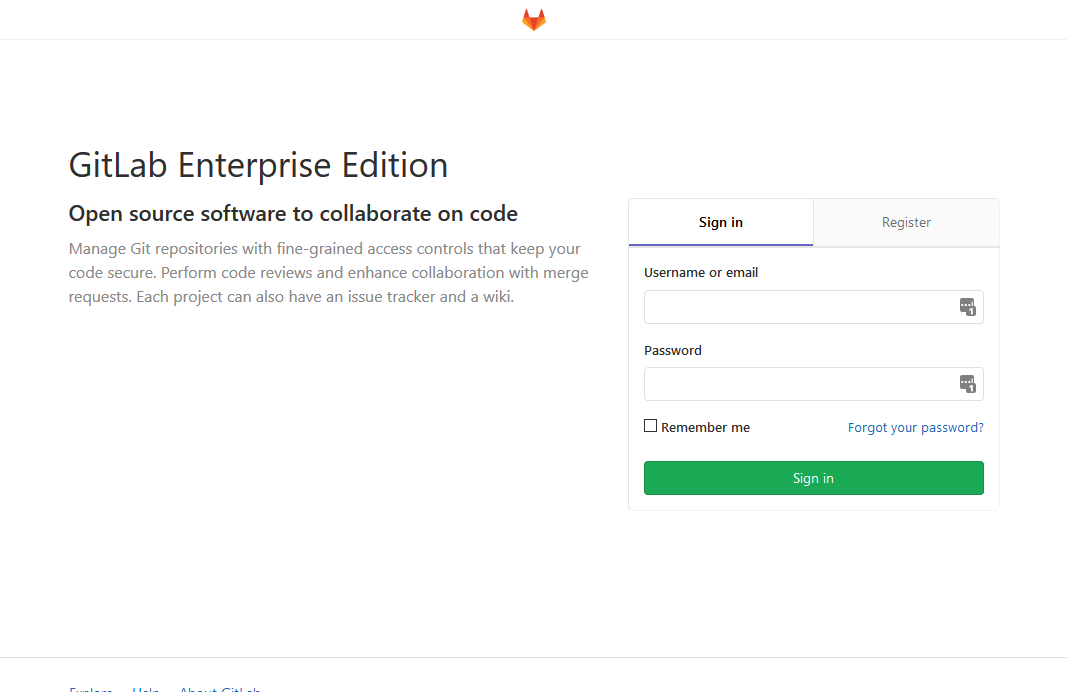
Task: Open the Explore footer link
Action: coord(90,688)
